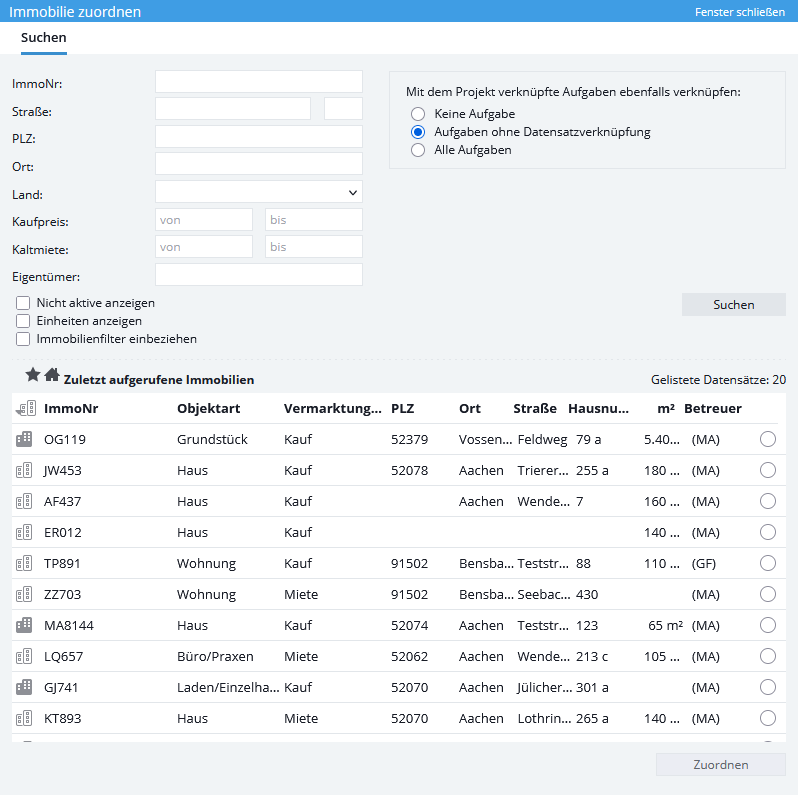Click the building icon in the ZZ703 row
The width and height of the screenshot is (798, 795).
[24, 594]
